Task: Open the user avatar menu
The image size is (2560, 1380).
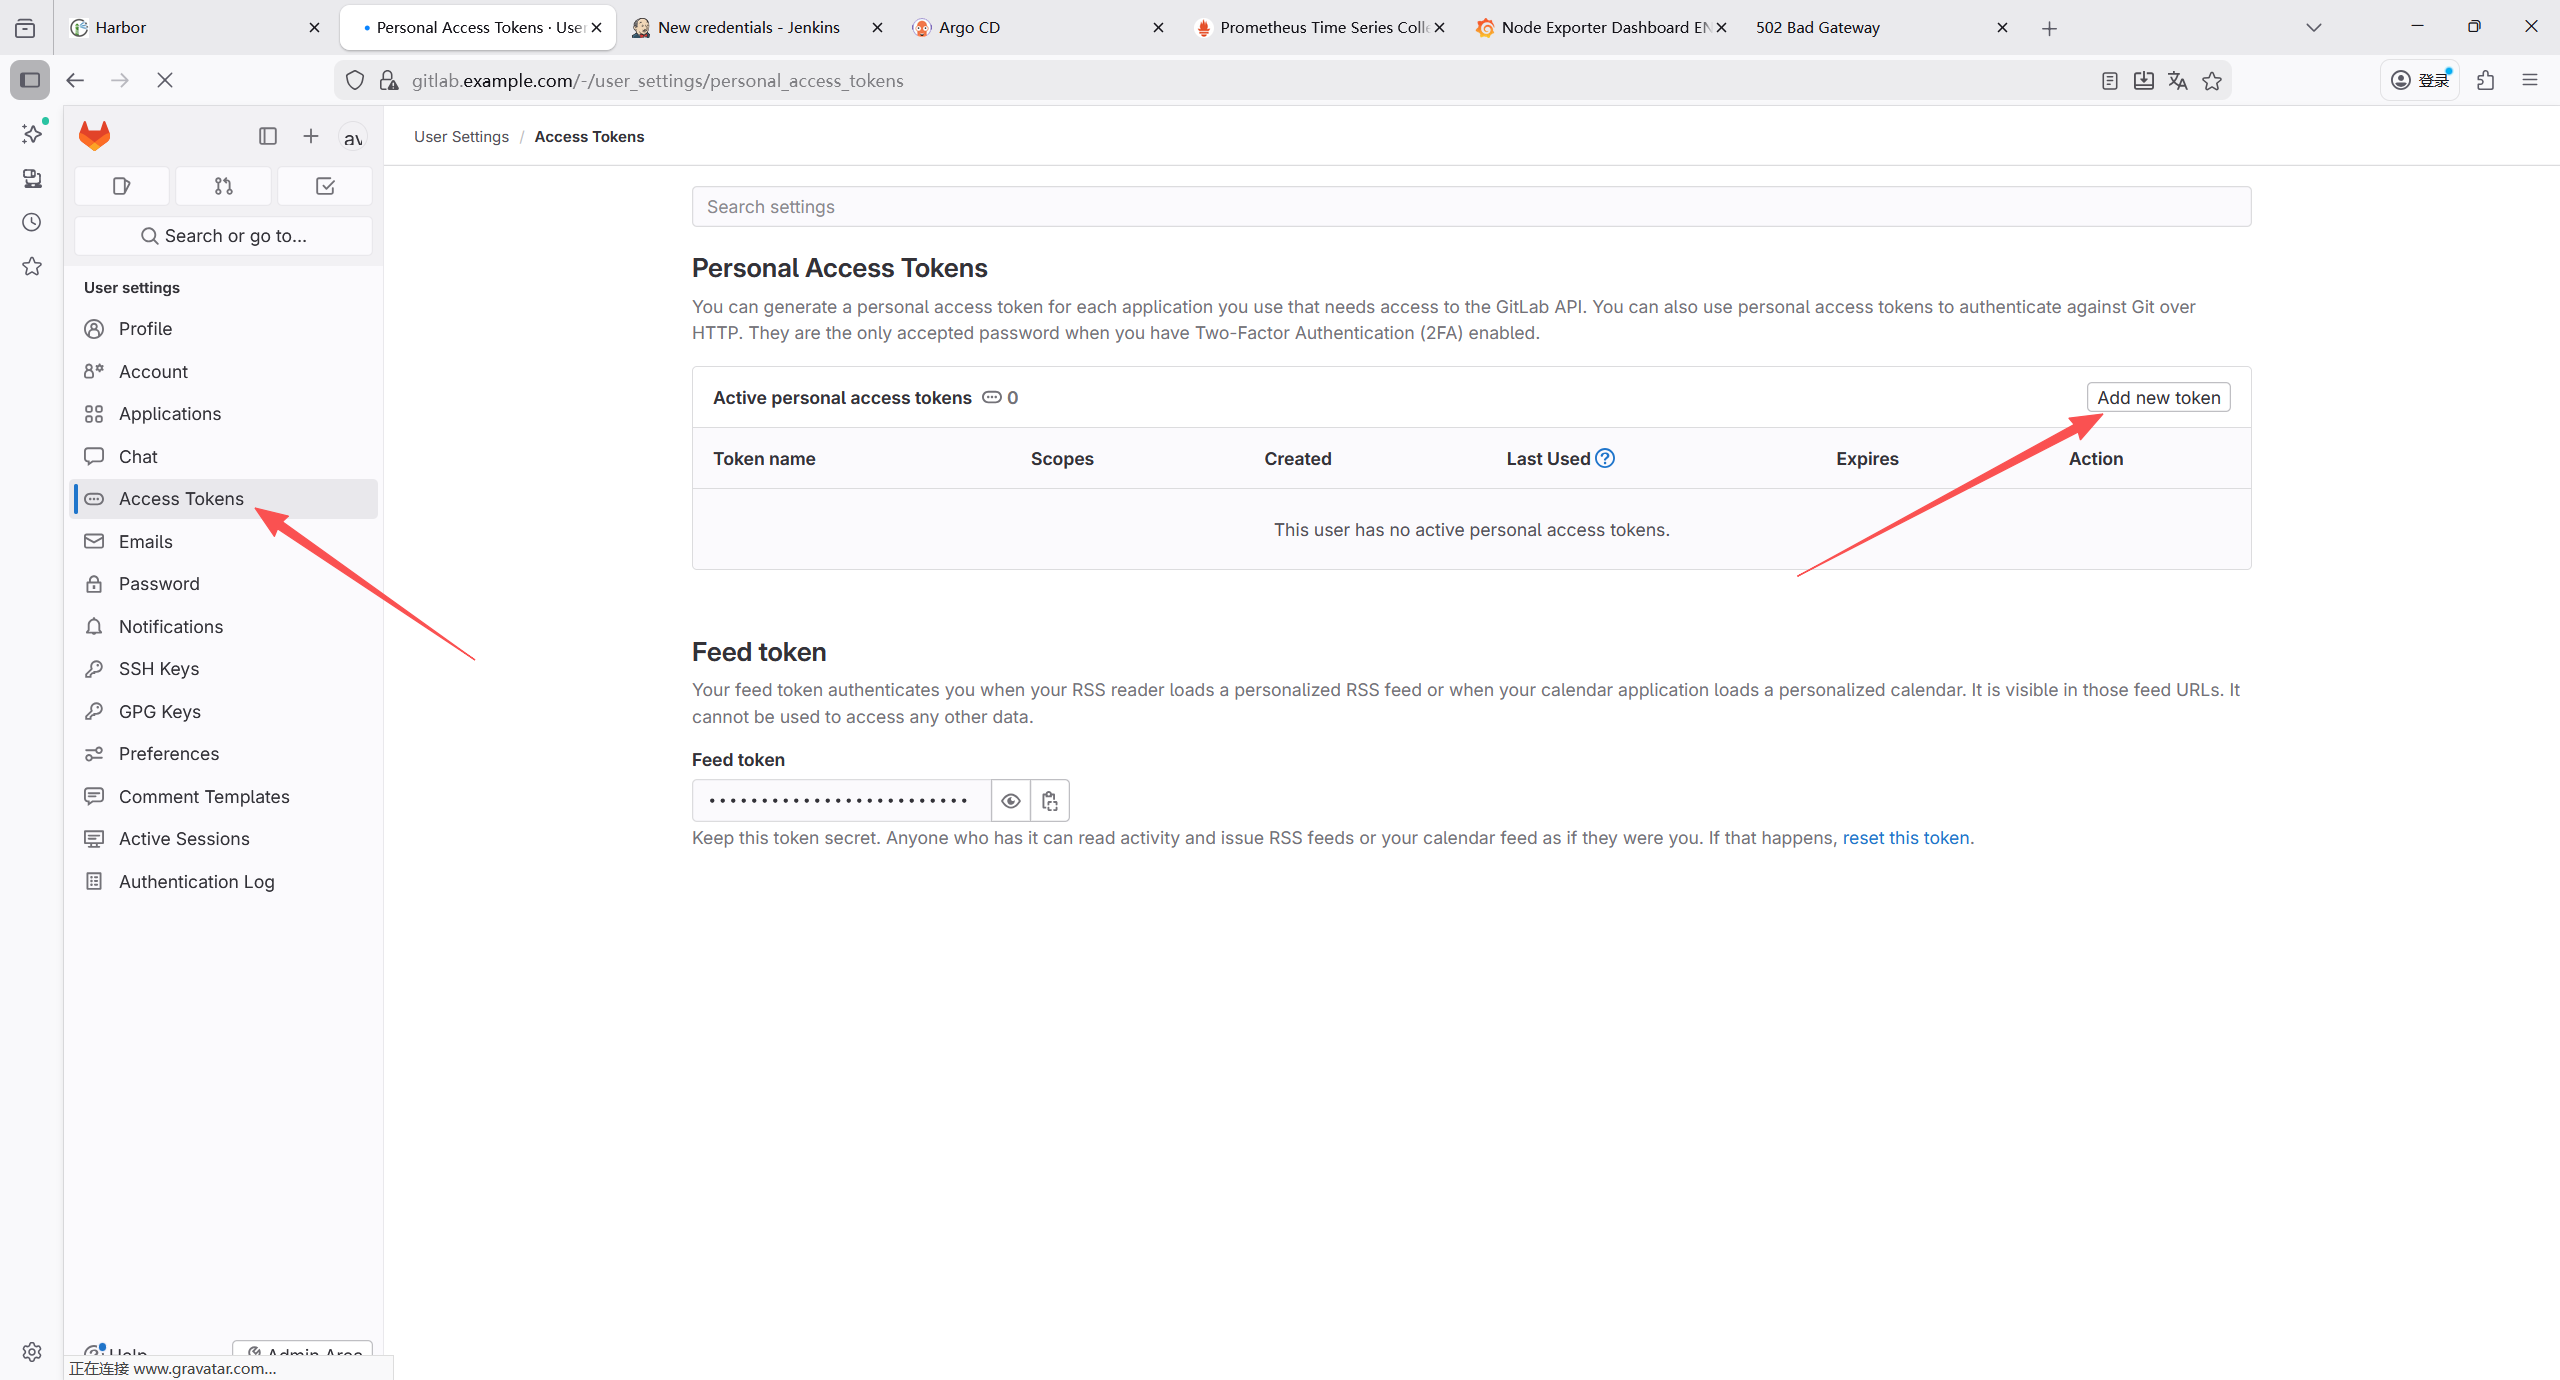Action: point(352,138)
